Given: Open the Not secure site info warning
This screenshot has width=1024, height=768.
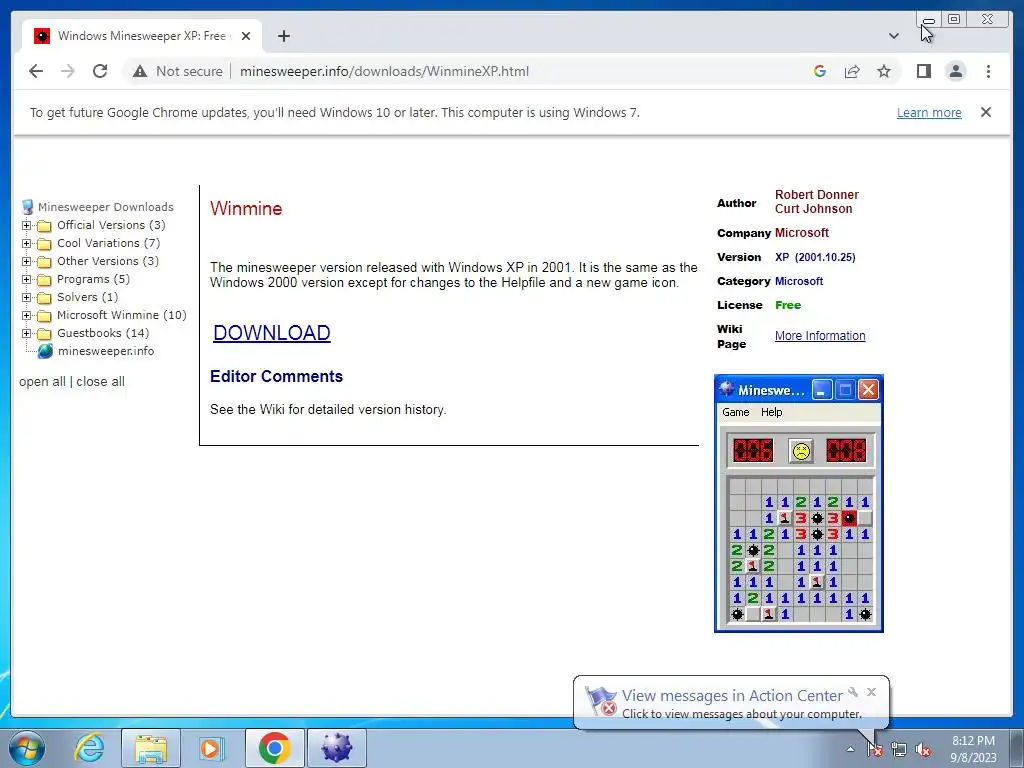Looking at the screenshot, I should [177, 71].
